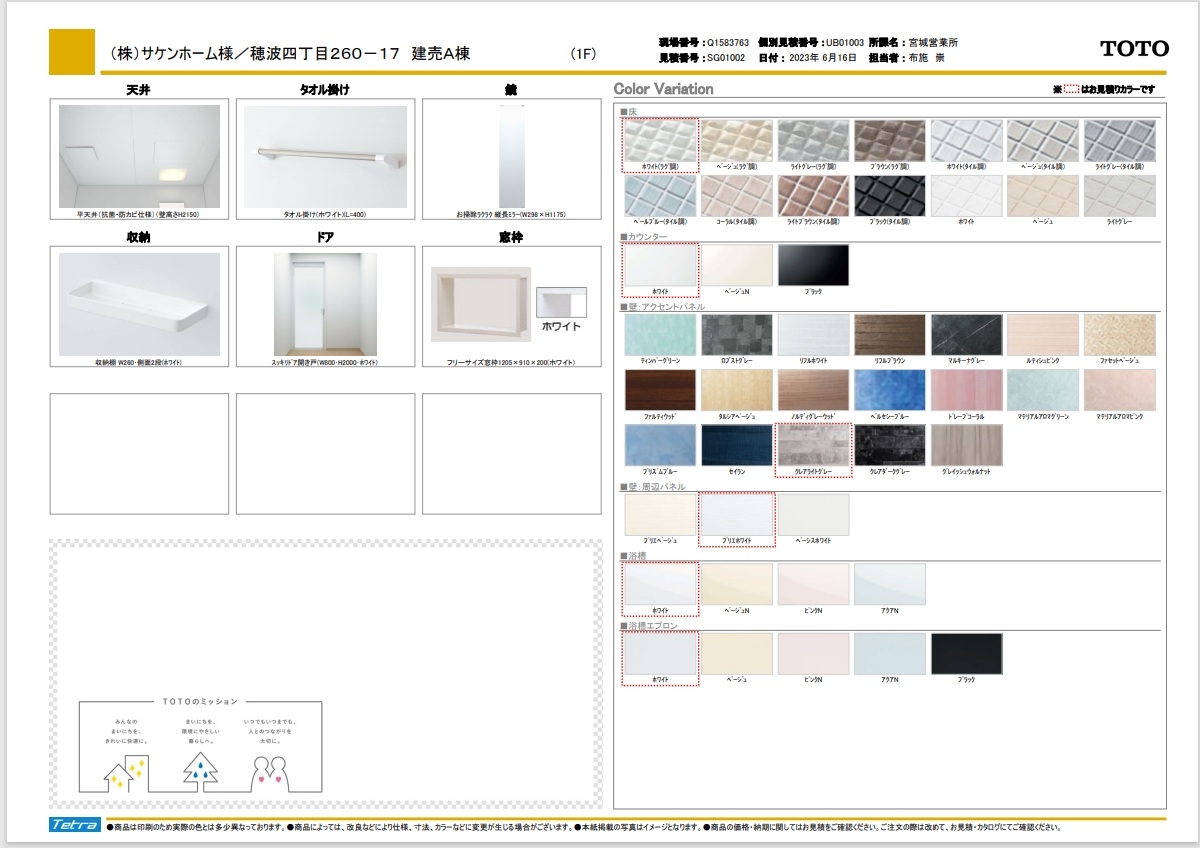Viewport: 1200px width, 848px height.
Task: Open the 天井 ceiling photo
Action: 139,155
